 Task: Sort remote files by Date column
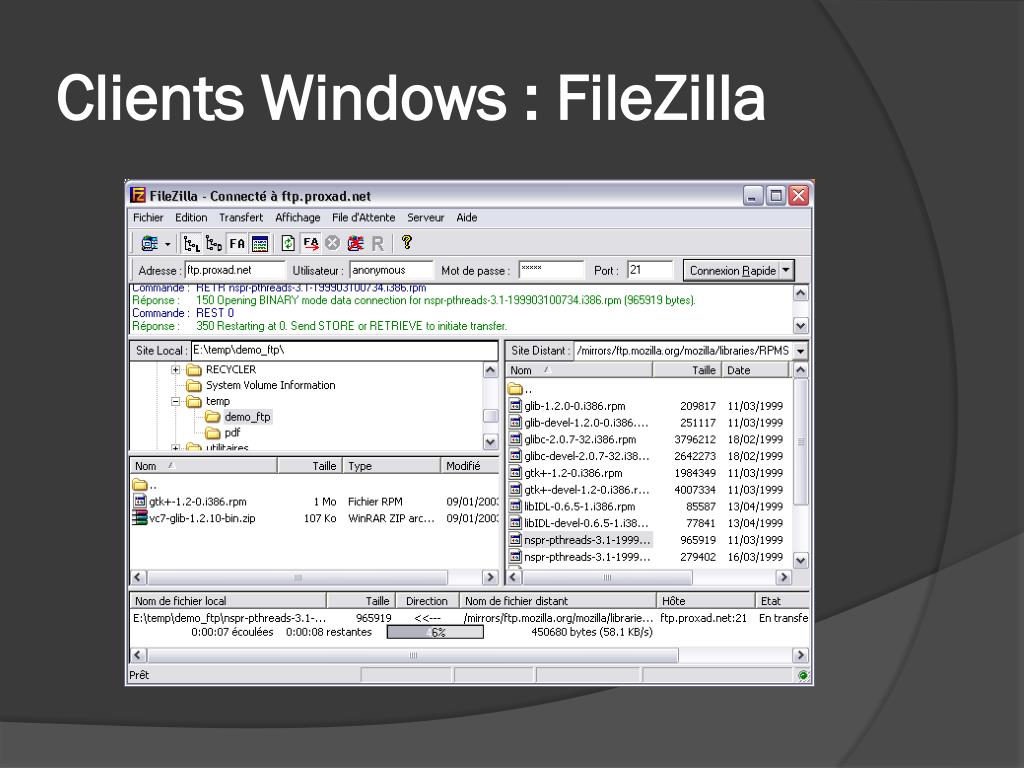(756, 370)
